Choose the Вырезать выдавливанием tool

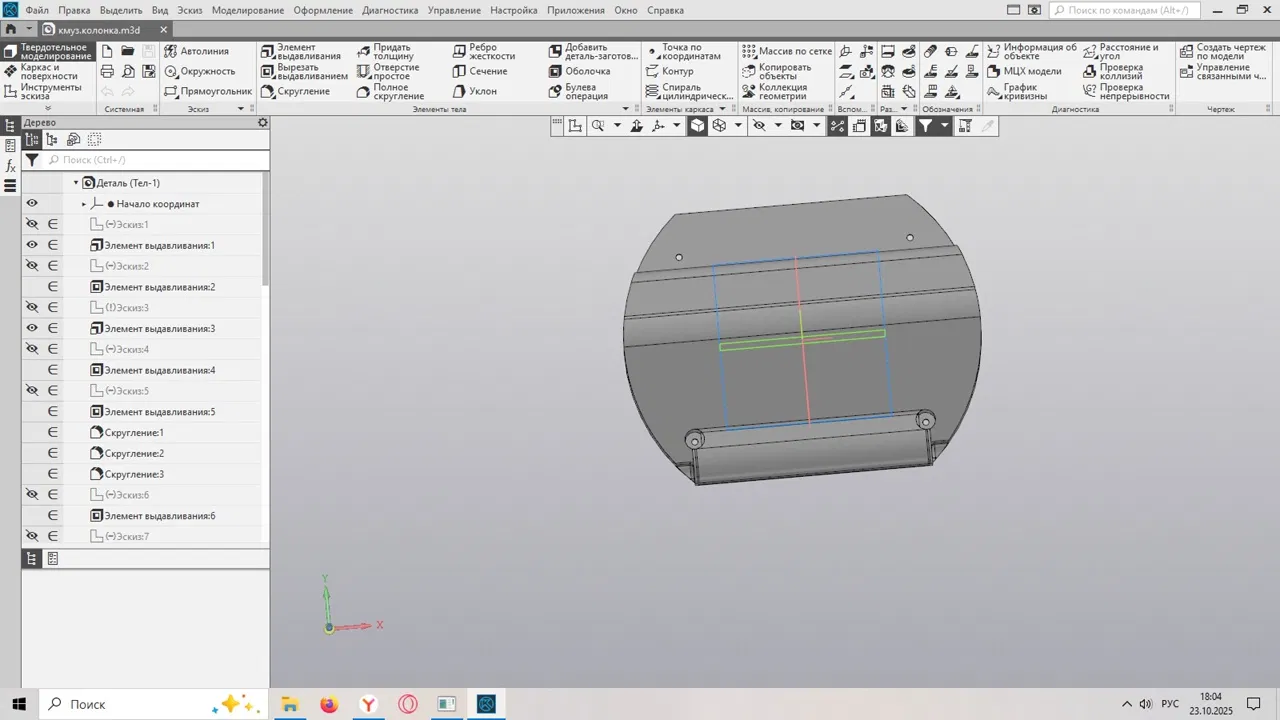[304, 72]
